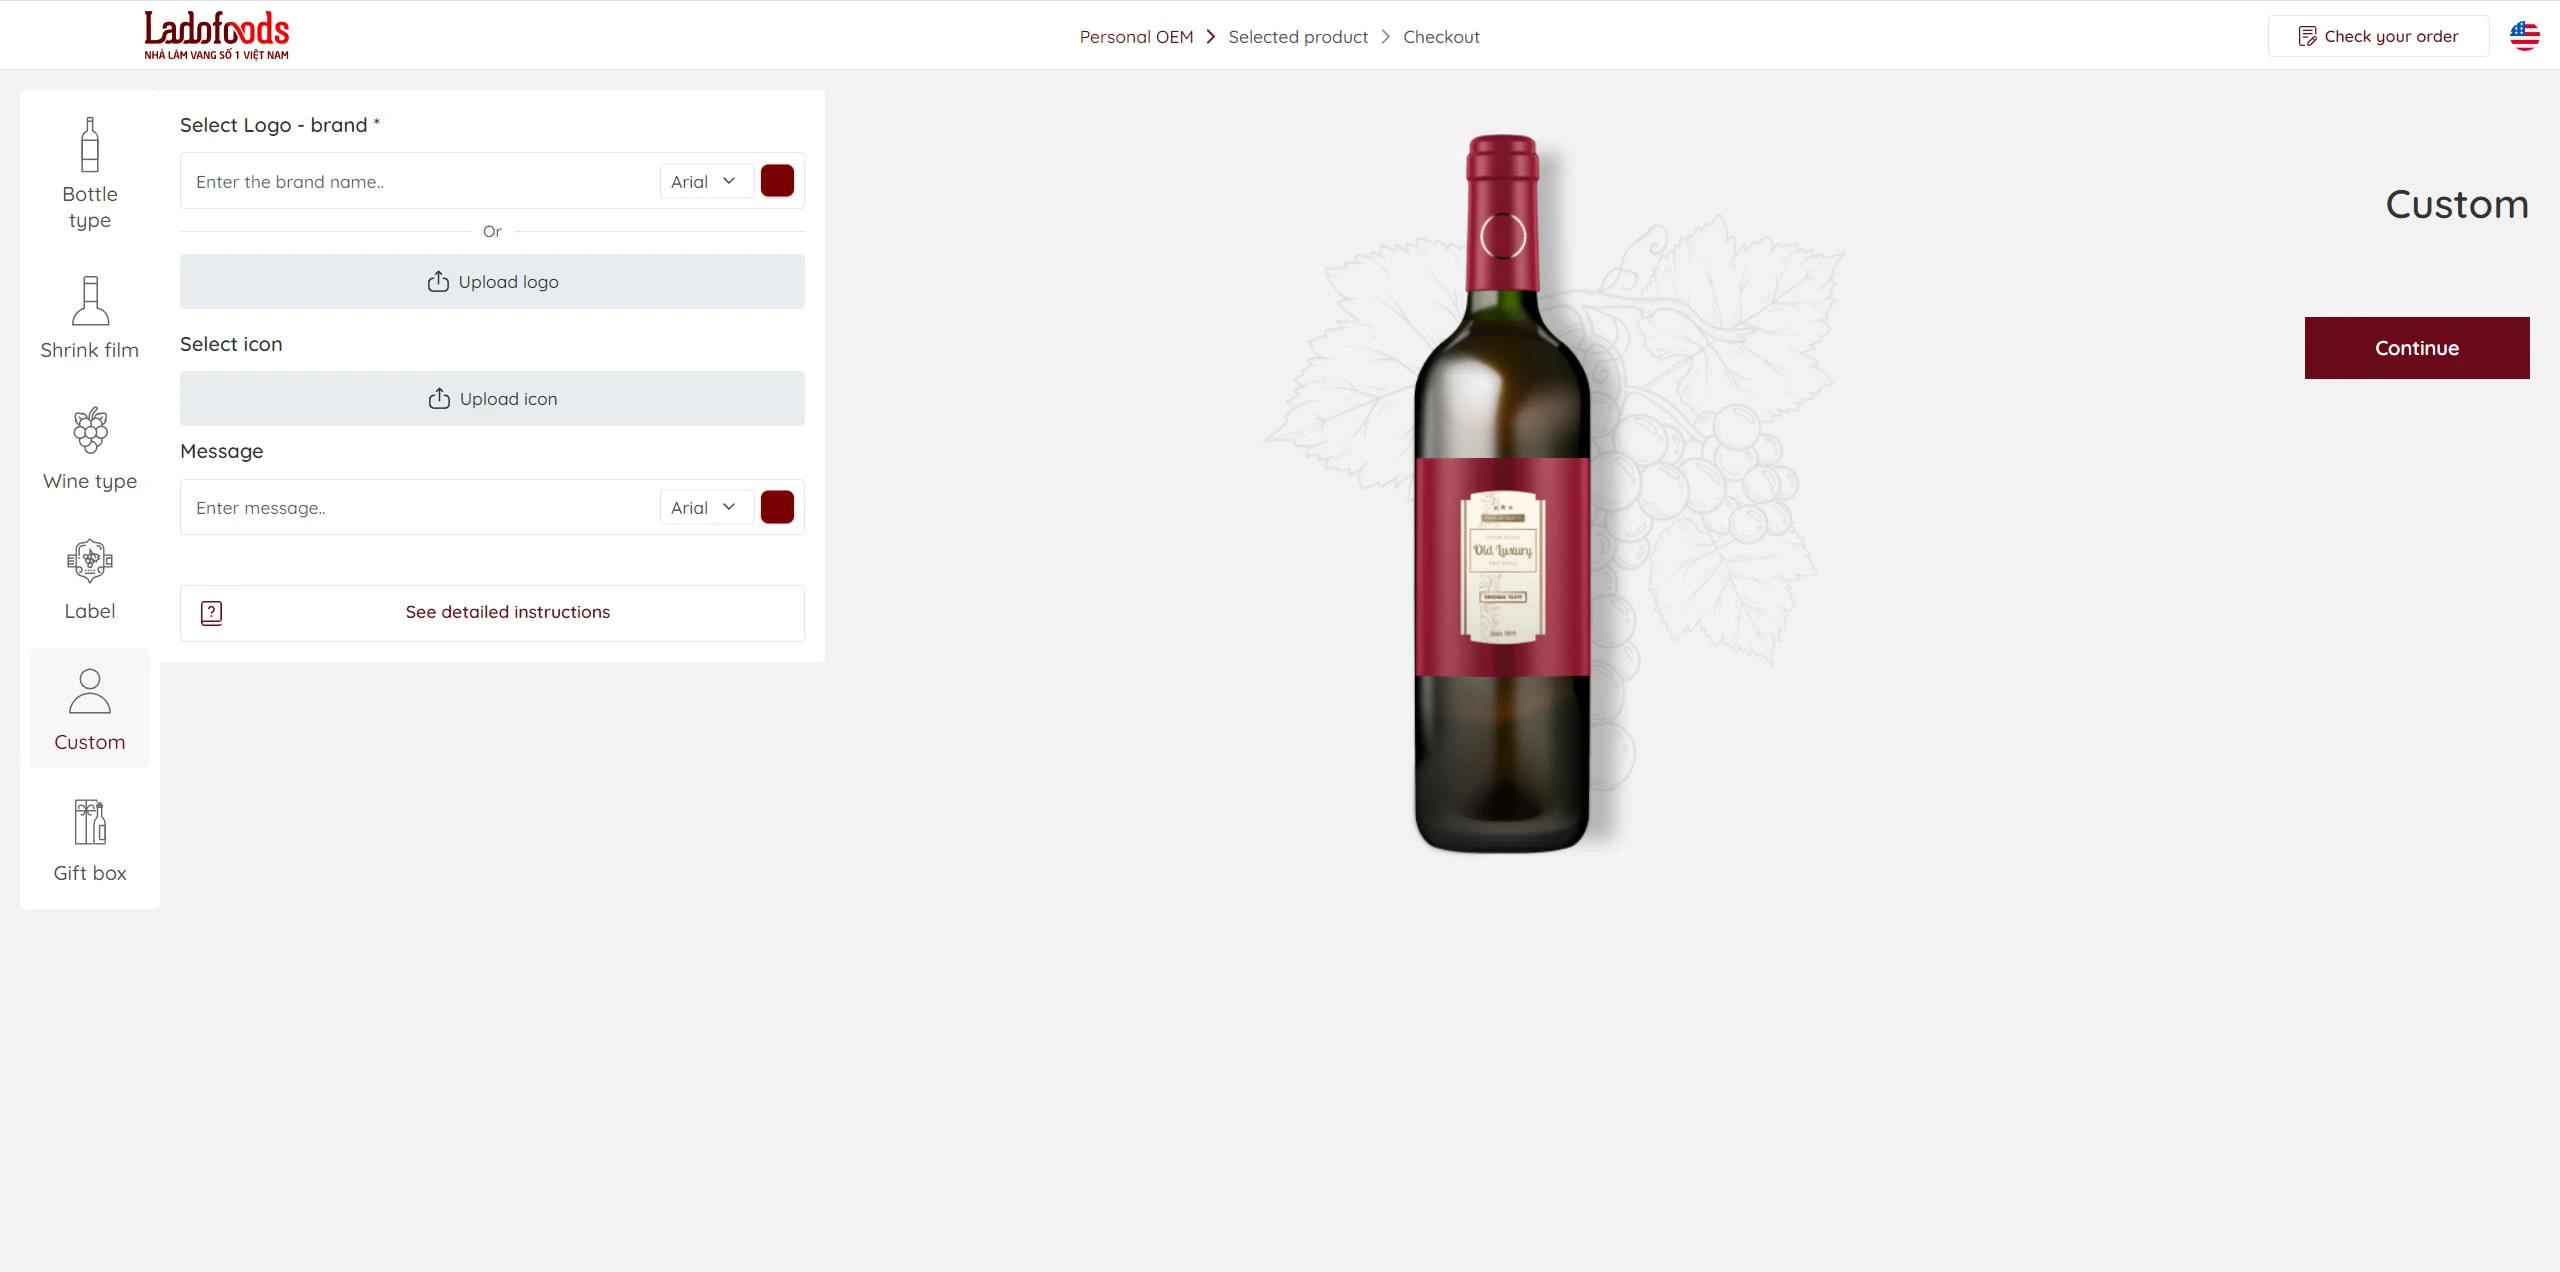Expand the brand name Arial font dropdown

(706, 181)
